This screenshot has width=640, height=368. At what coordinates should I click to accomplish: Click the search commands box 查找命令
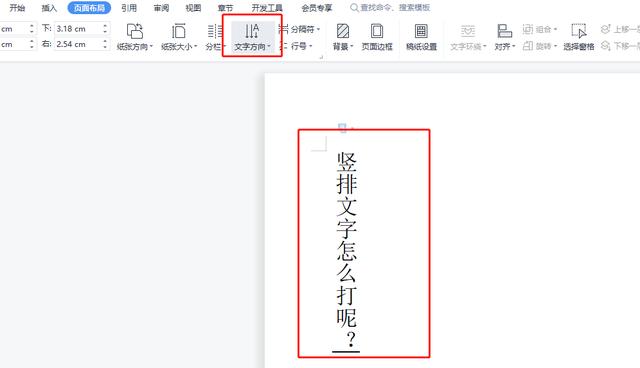pyautogui.click(x=390, y=7)
